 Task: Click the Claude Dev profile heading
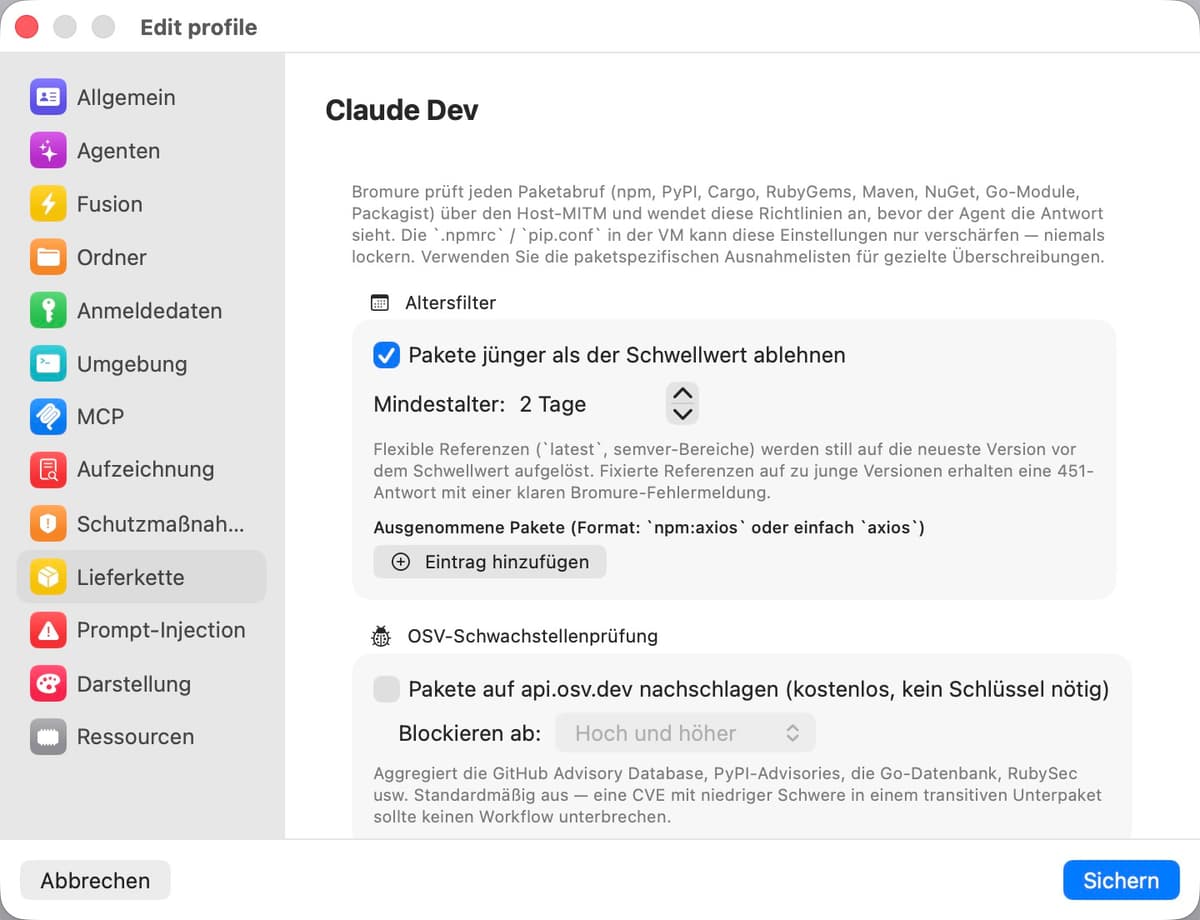[402, 110]
